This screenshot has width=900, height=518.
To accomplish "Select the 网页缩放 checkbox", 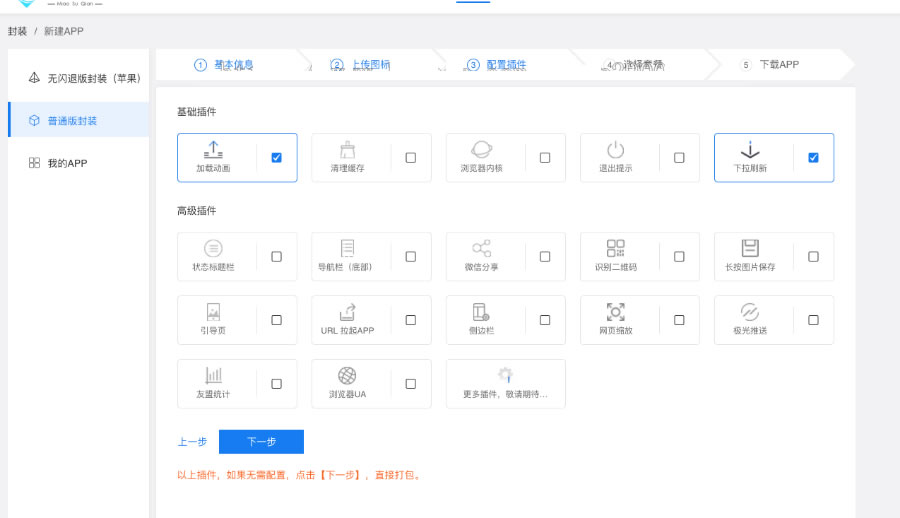I will coord(679,320).
